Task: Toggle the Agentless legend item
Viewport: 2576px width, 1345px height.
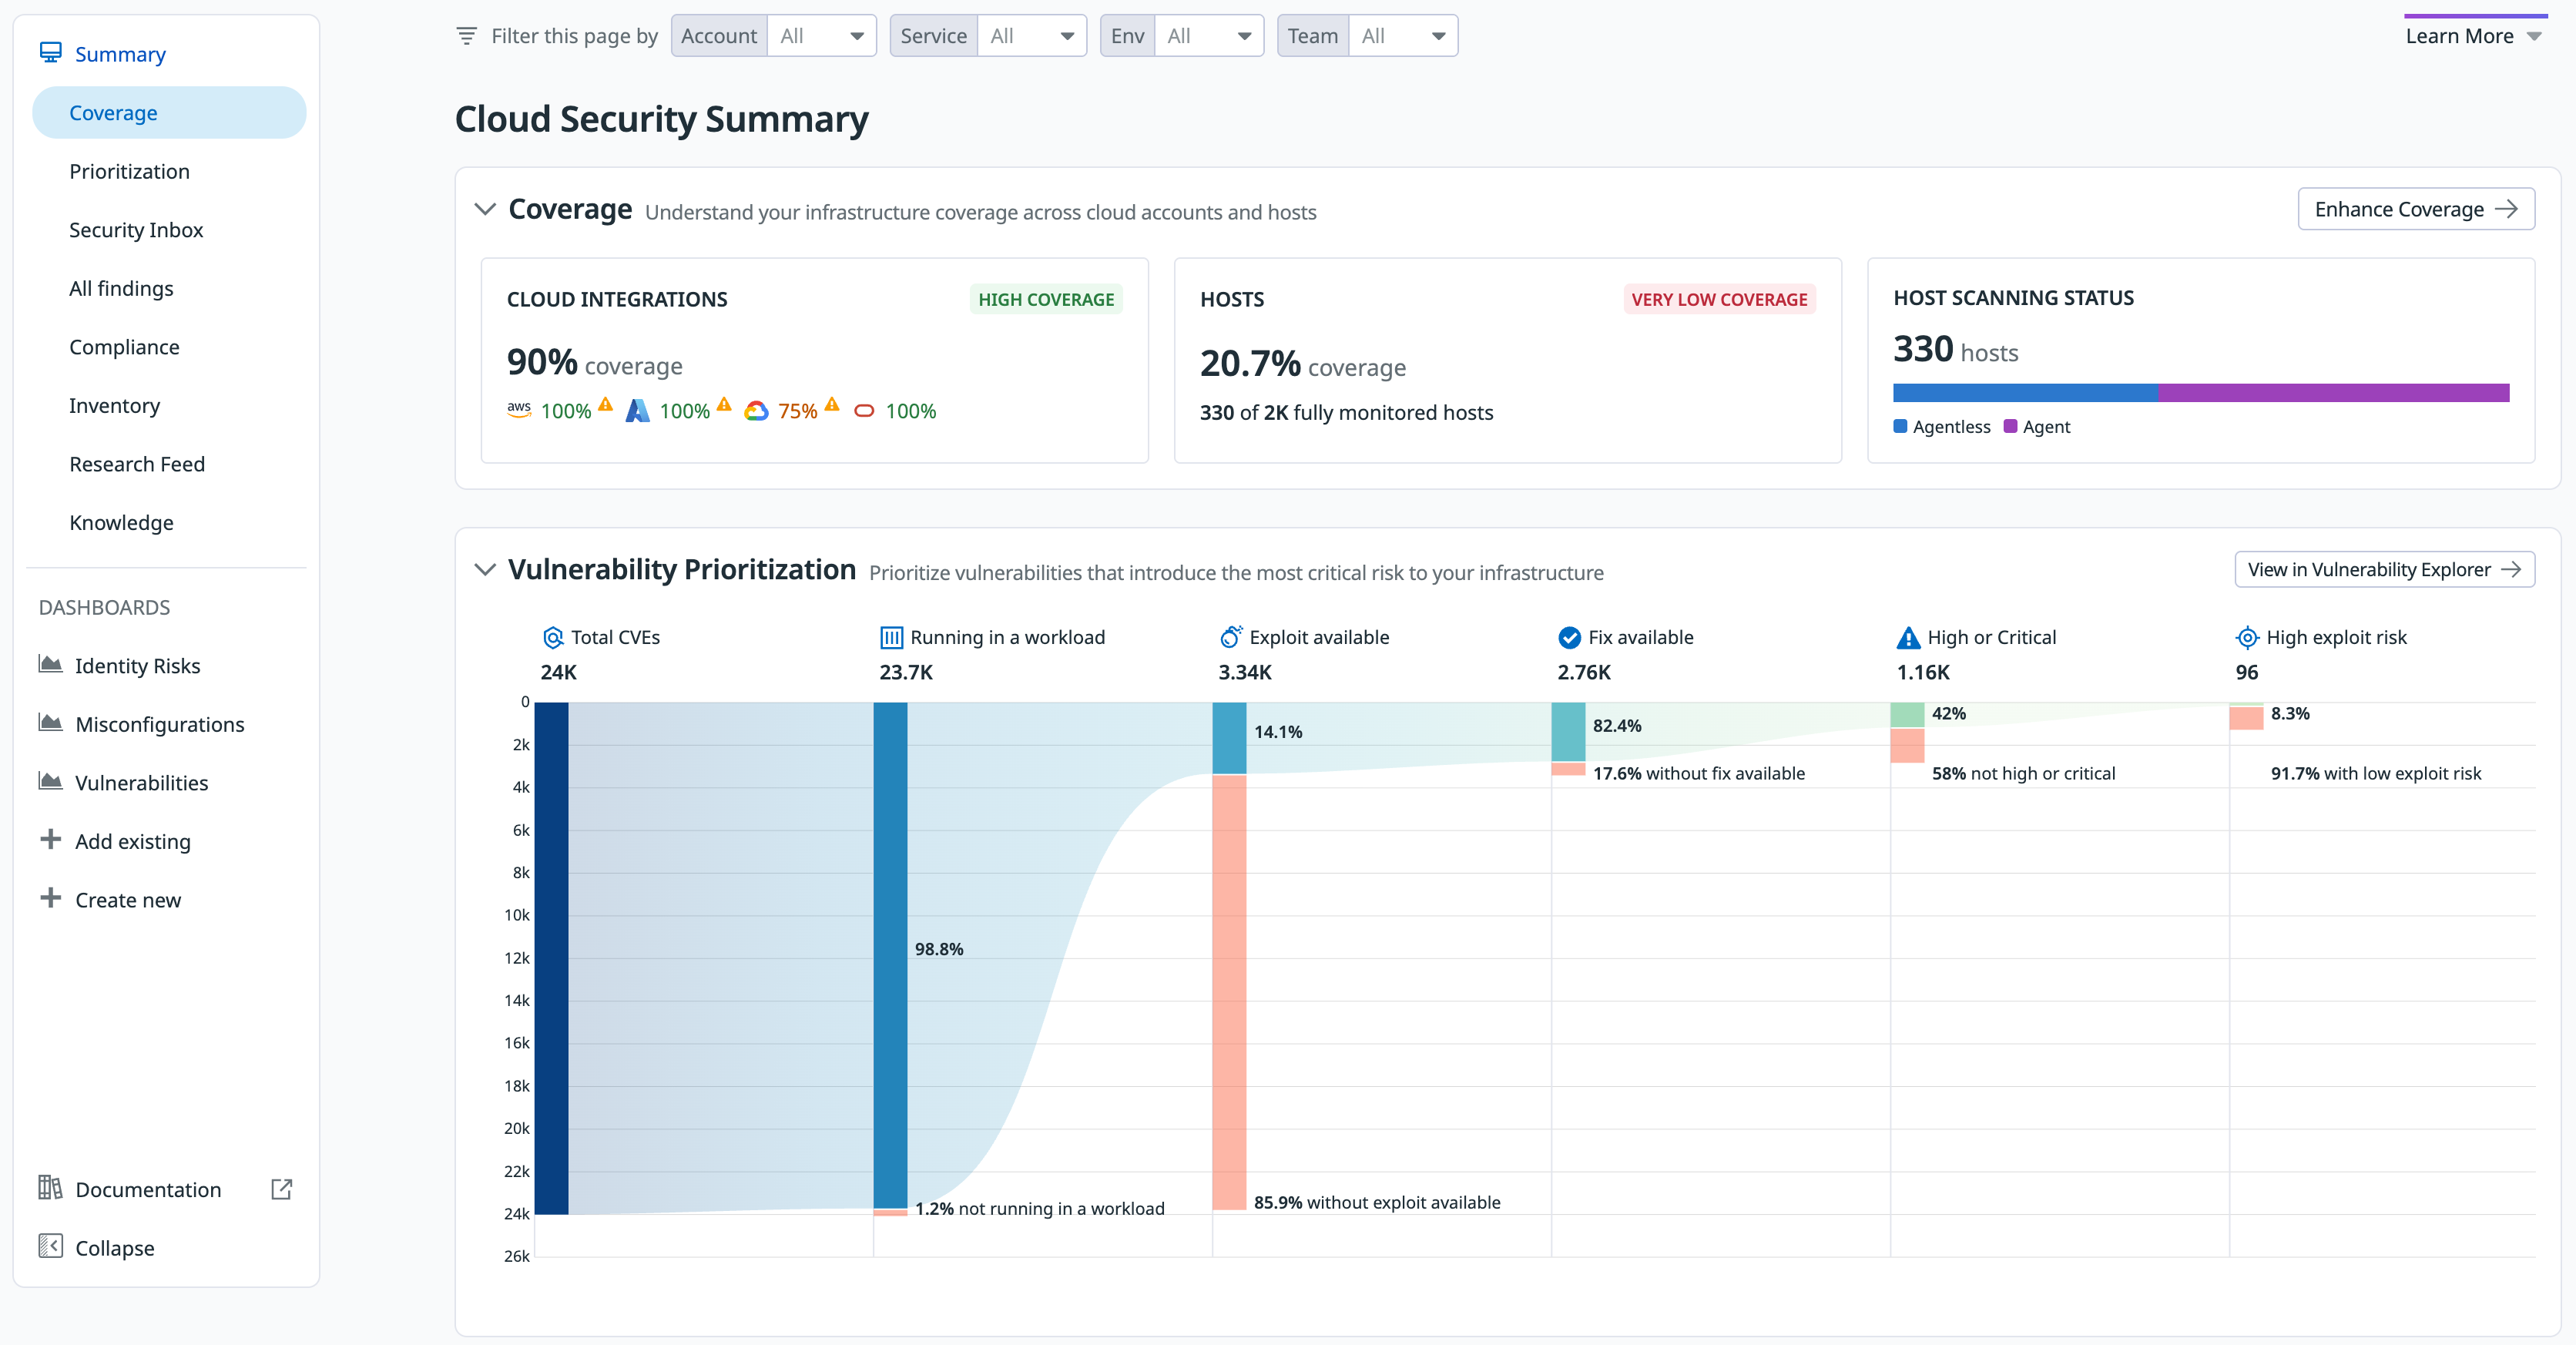Action: pos(1941,427)
